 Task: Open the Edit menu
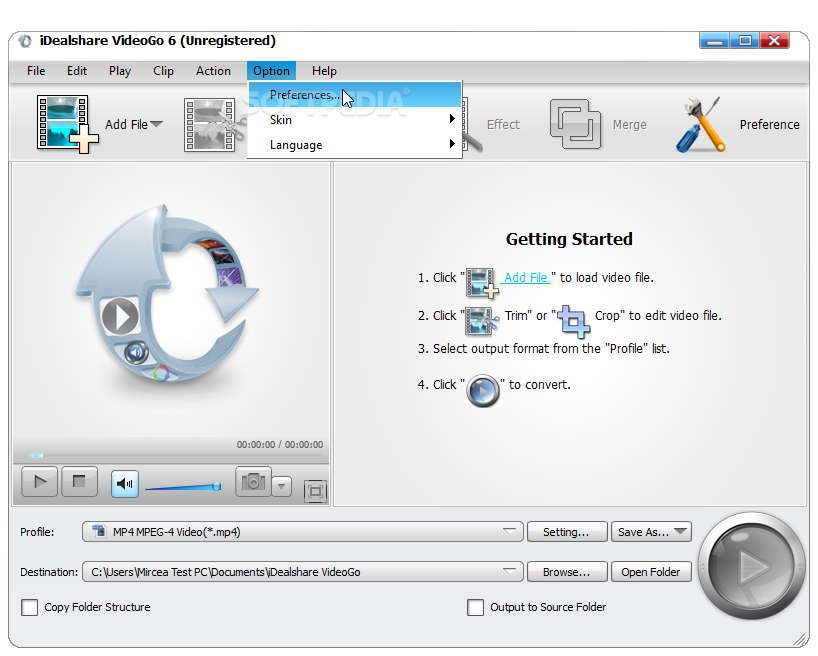[77, 71]
